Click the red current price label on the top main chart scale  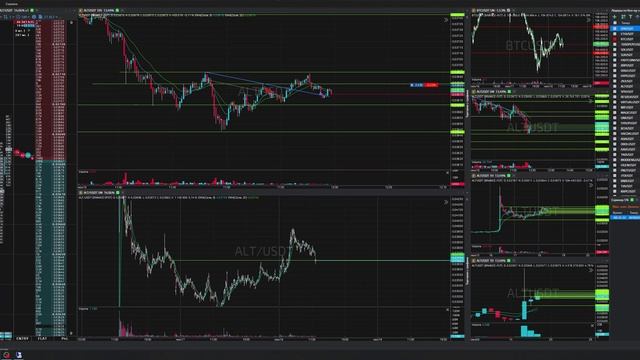coord(457,94)
